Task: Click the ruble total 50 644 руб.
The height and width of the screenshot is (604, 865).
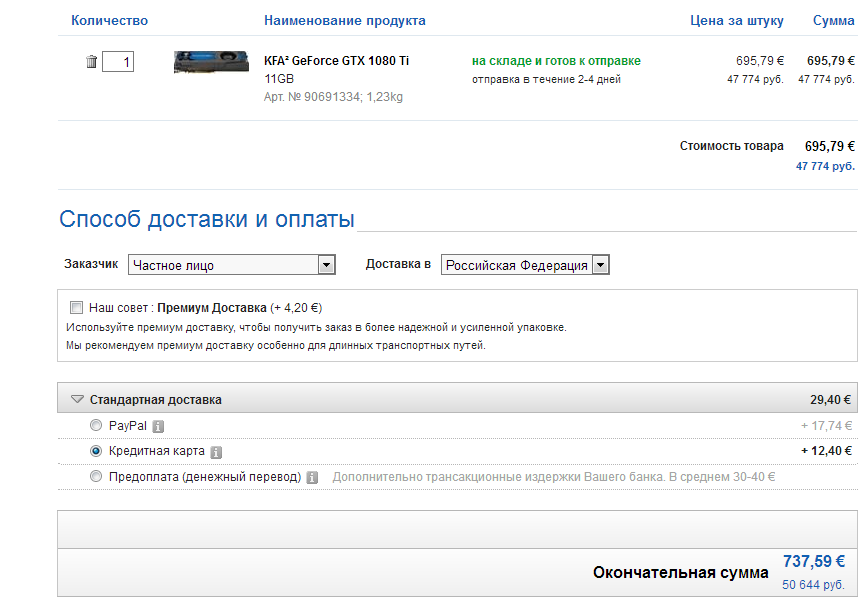Action: click(x=813, y=585)
